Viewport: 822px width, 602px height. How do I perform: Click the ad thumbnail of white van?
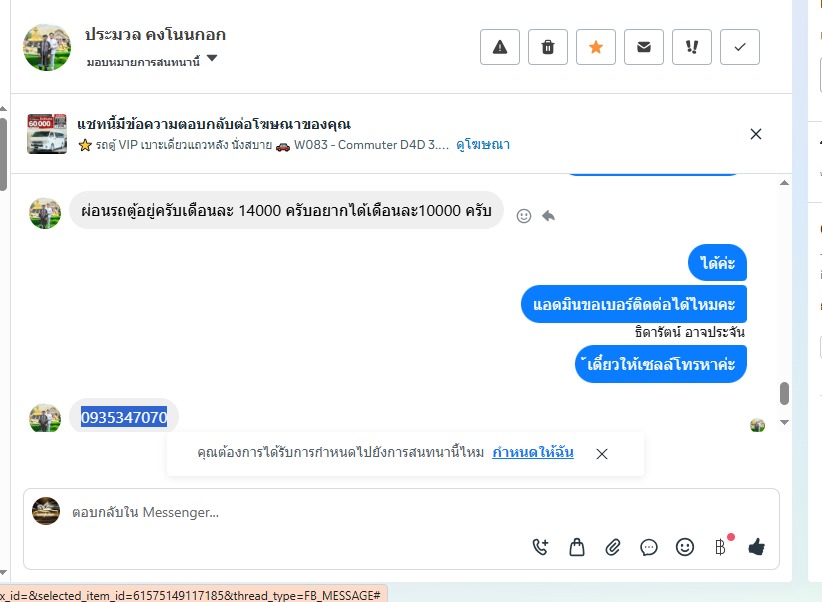point(47,134)
